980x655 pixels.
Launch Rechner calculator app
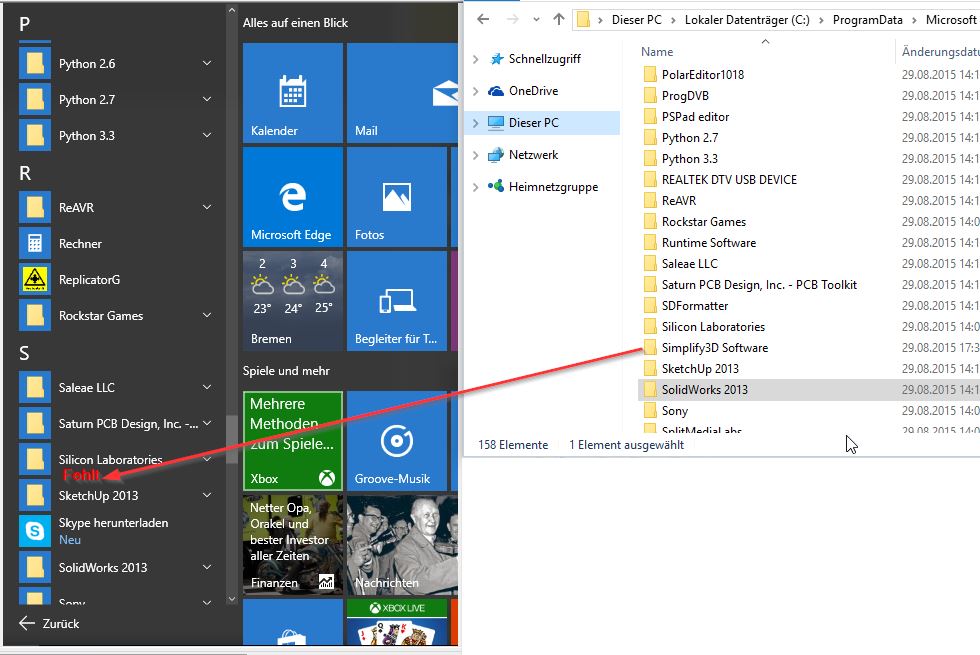(80, 244)
